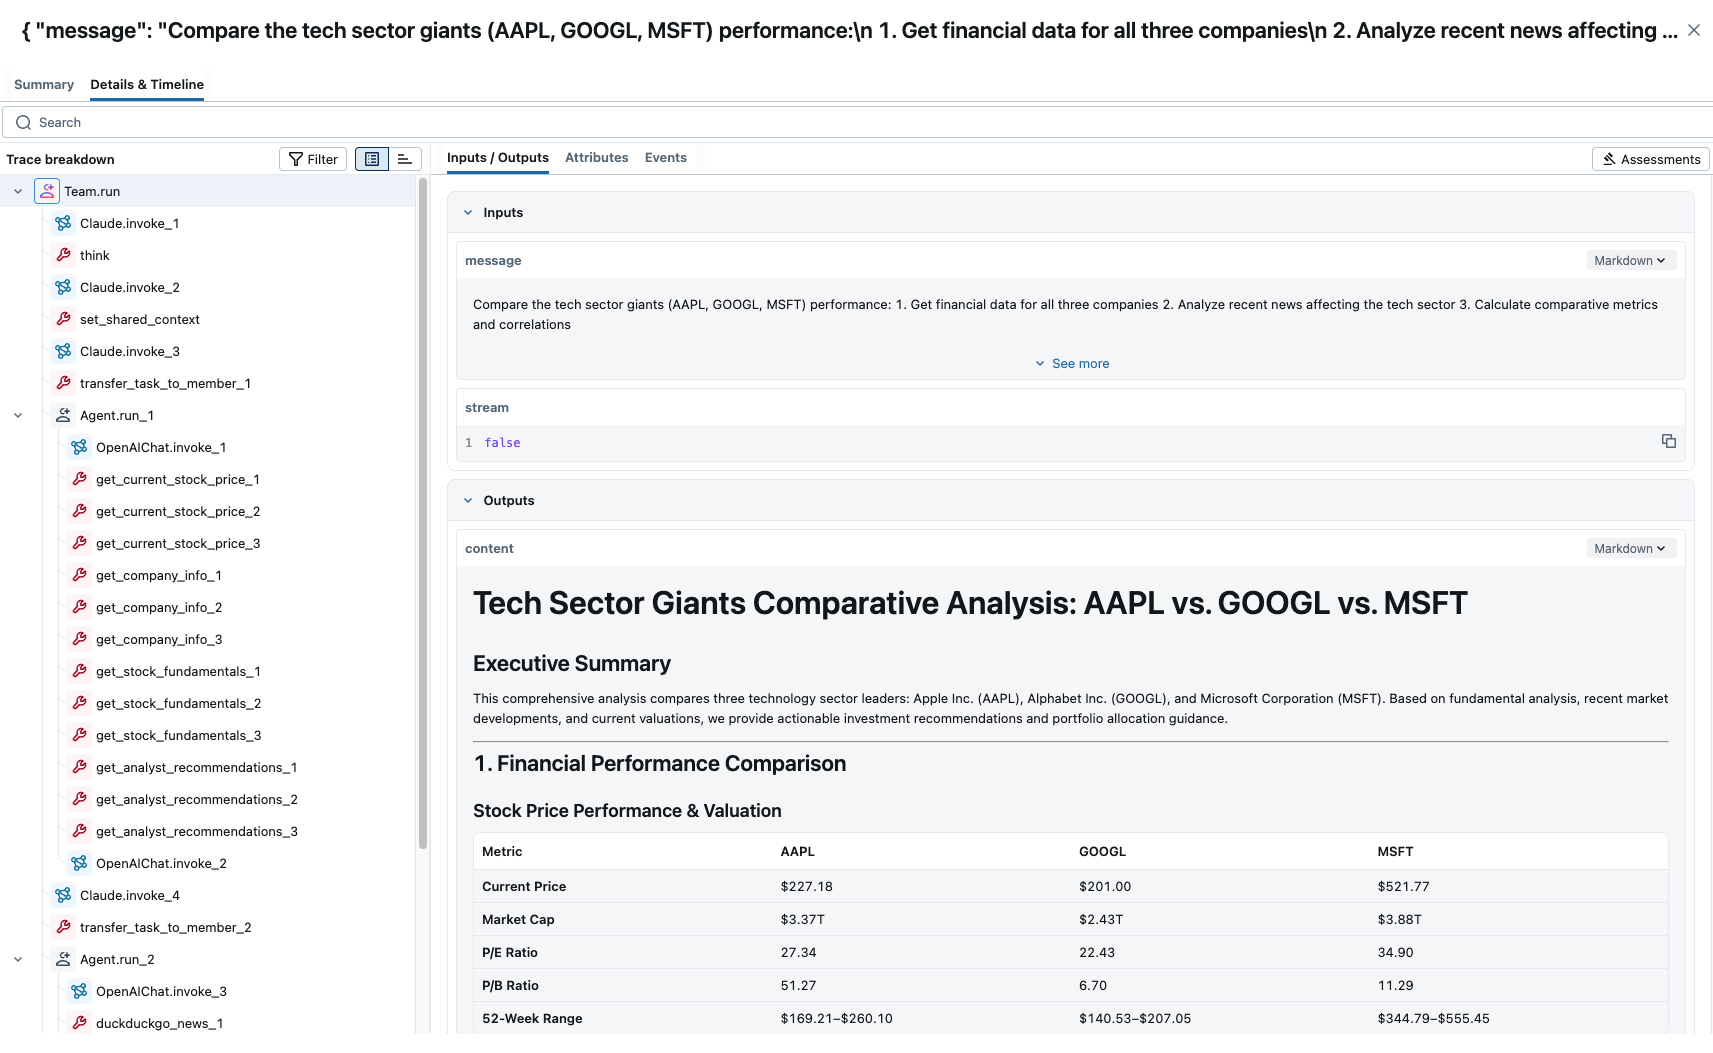This screenshot has height=1053, width=1713.
Task: Close the trace details panel
Action: pos(1693,30)
